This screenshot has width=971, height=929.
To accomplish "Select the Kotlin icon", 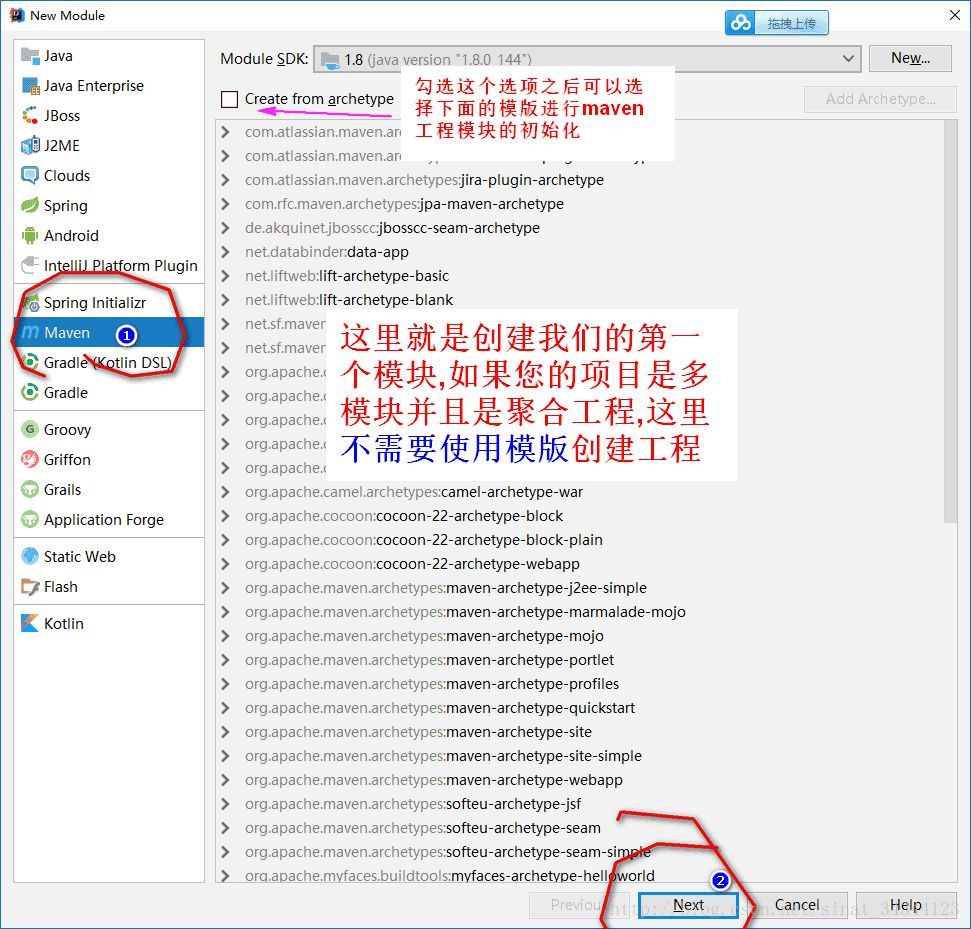I will (30, 623).
